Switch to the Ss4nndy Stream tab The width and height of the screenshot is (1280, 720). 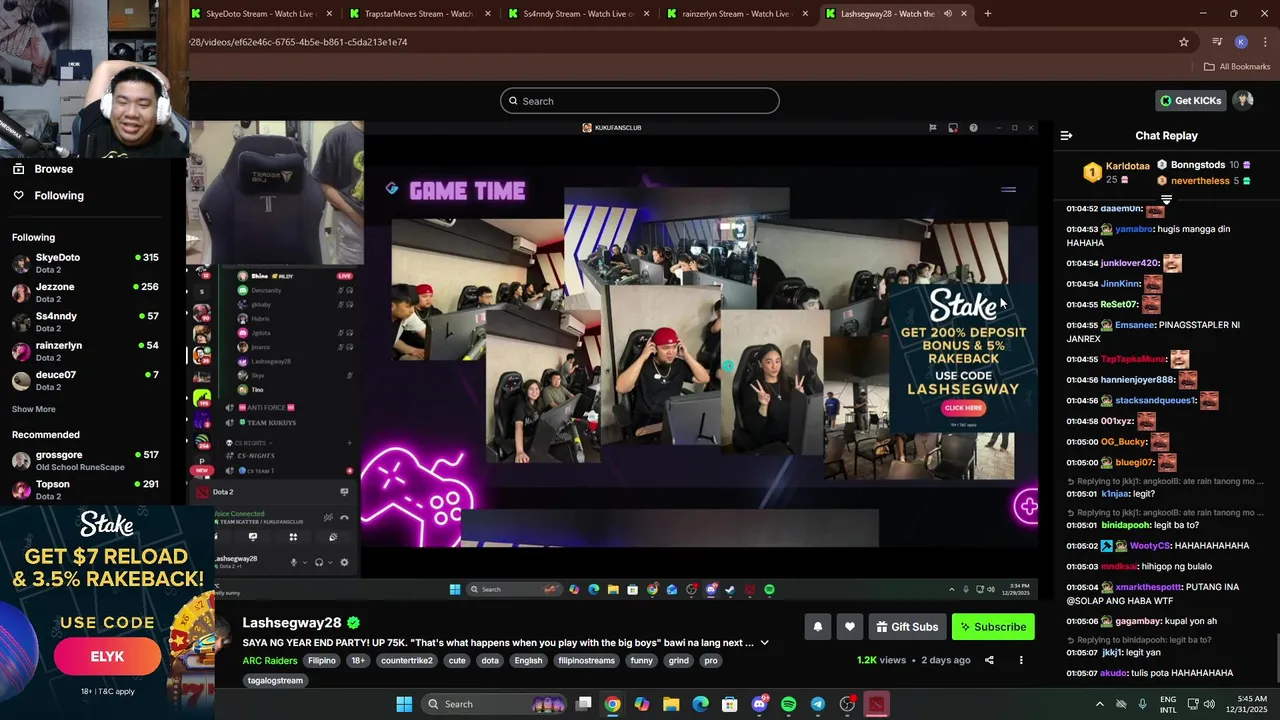(x=578, y=14)
